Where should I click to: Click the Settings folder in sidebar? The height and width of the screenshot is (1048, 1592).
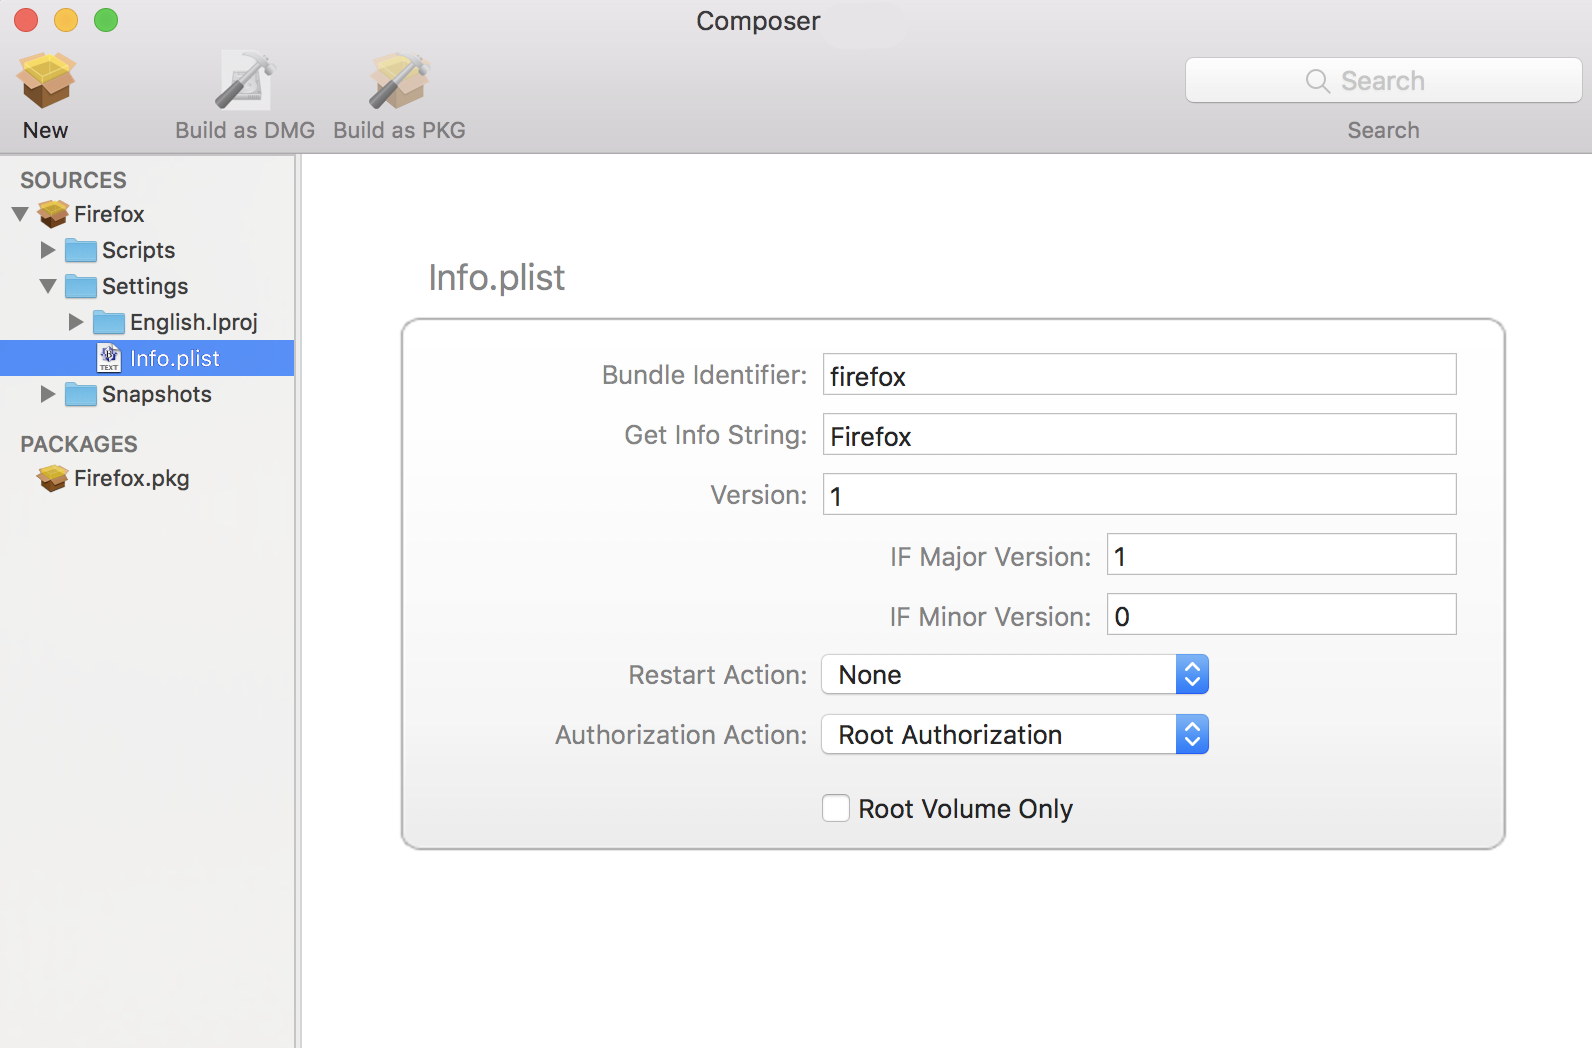coord(144,286)
